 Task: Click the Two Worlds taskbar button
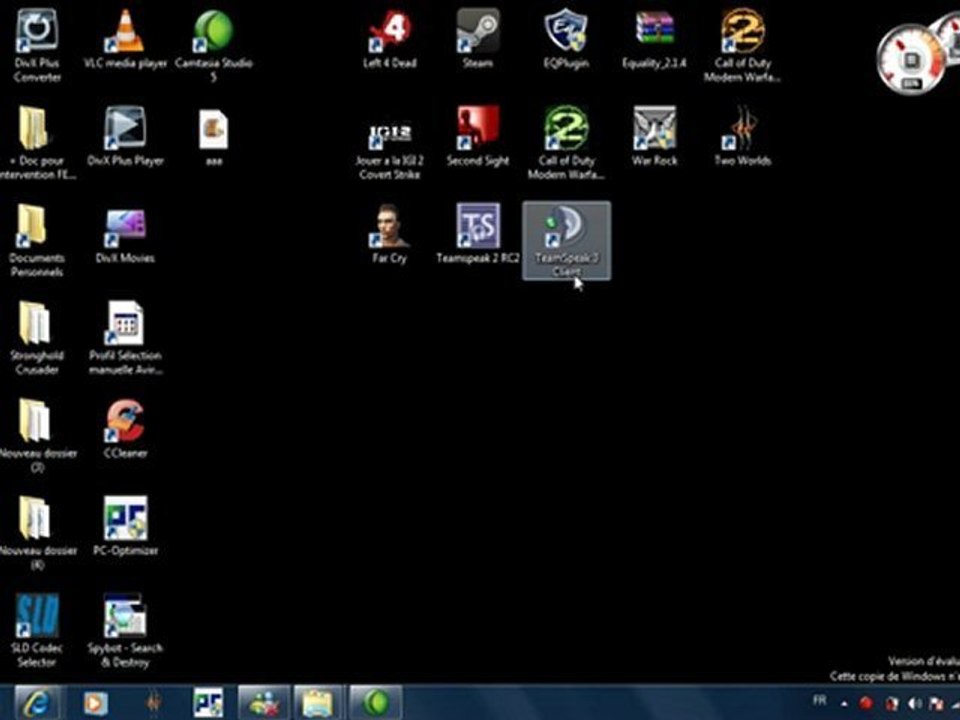click(153, 703)
